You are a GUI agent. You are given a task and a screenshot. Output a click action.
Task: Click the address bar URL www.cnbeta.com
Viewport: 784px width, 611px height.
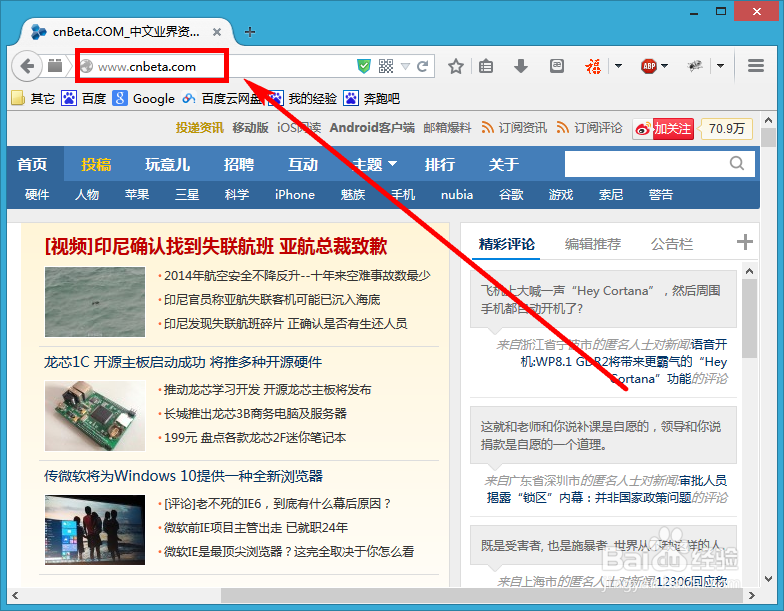click(x=147, y=66)
